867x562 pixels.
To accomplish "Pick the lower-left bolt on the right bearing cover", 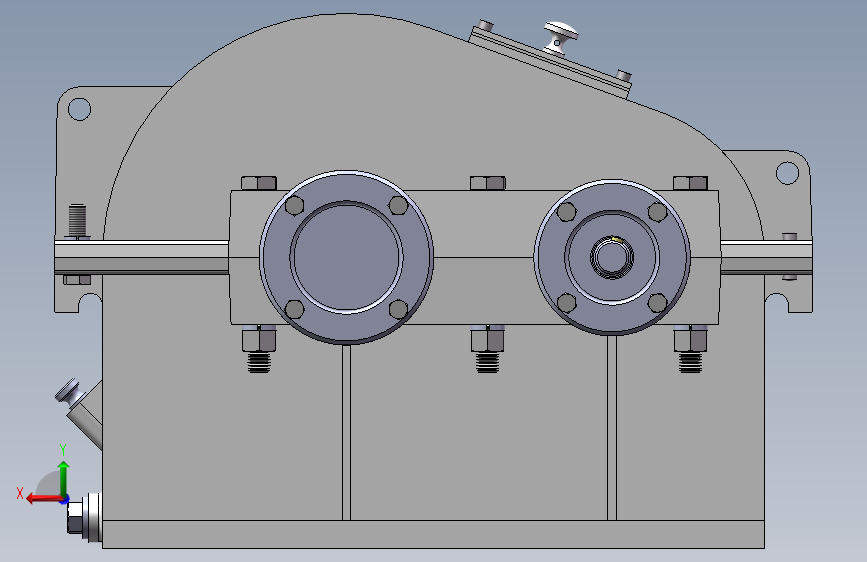I will (567, 303).
